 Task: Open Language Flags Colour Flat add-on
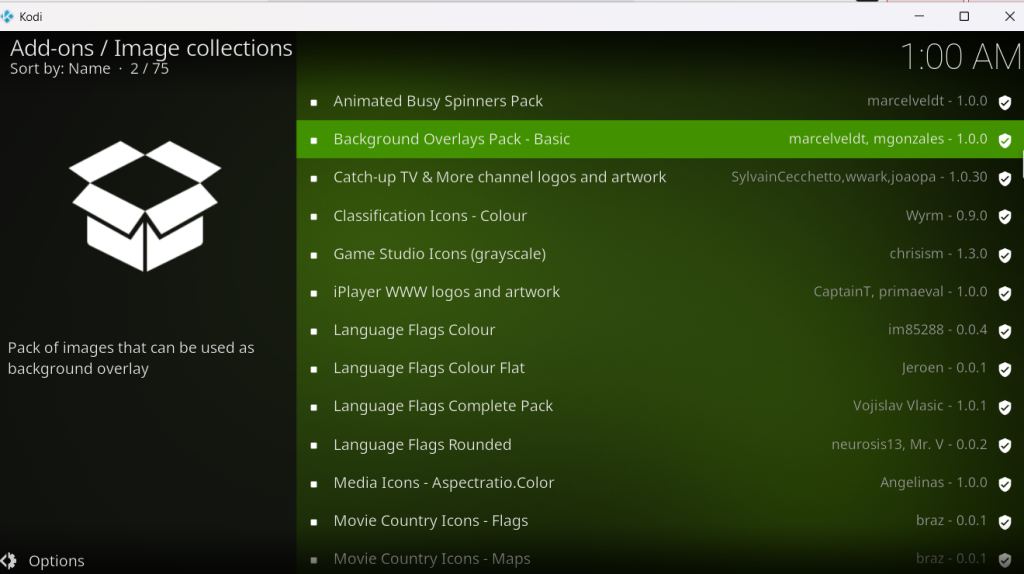[660, 368]
